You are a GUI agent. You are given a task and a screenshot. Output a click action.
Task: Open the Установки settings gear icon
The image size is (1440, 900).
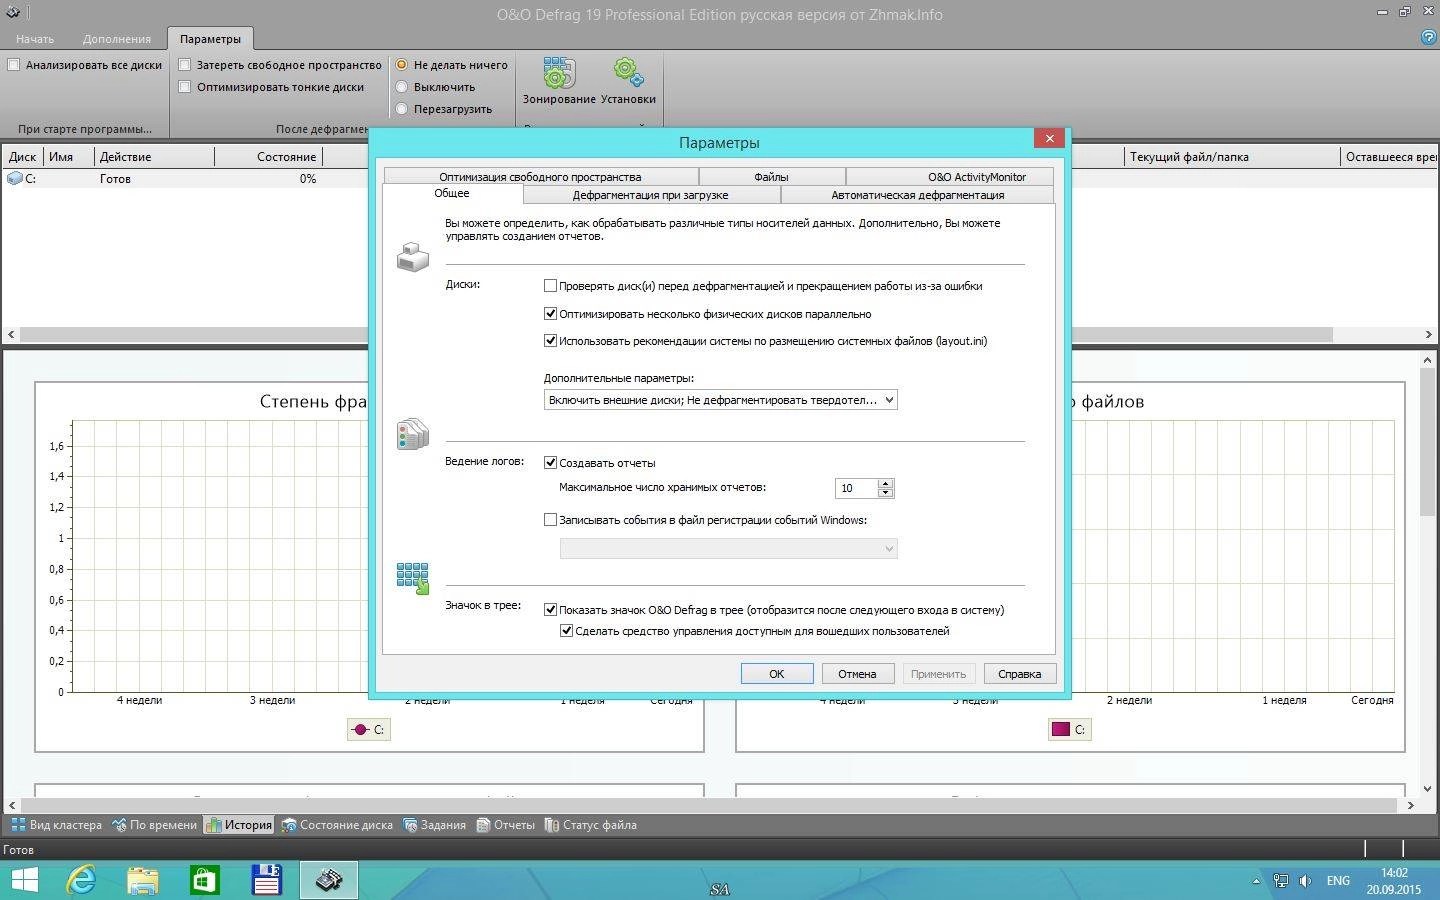628,80
